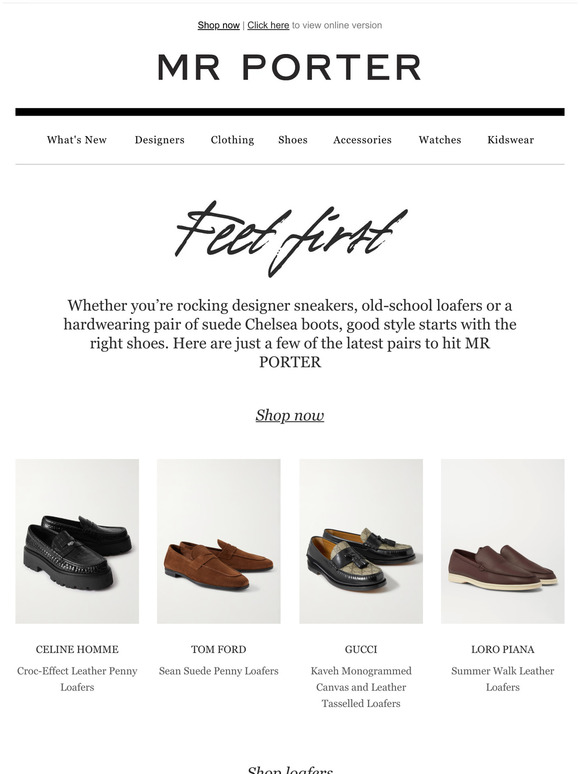
Task: Click the top Shop now link
Action: click(218, 25)
